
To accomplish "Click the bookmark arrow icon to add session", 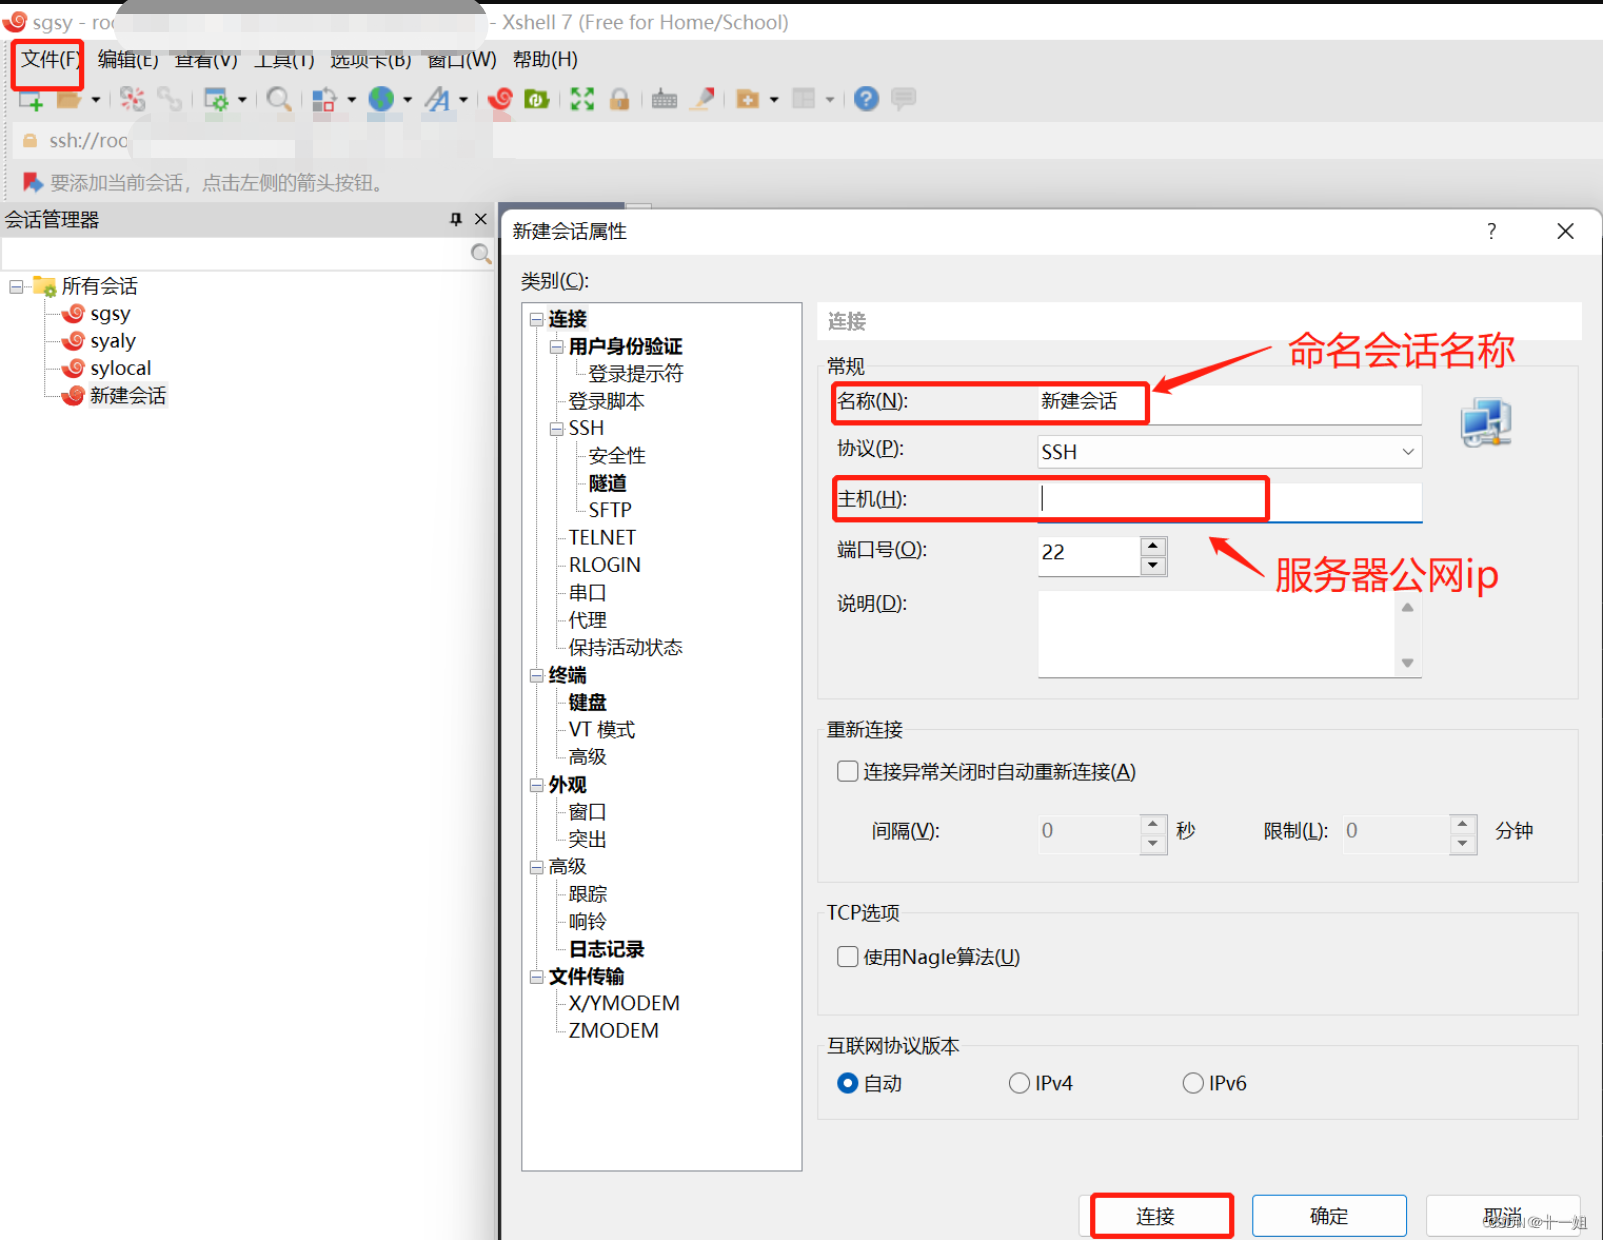I will 33,182.
